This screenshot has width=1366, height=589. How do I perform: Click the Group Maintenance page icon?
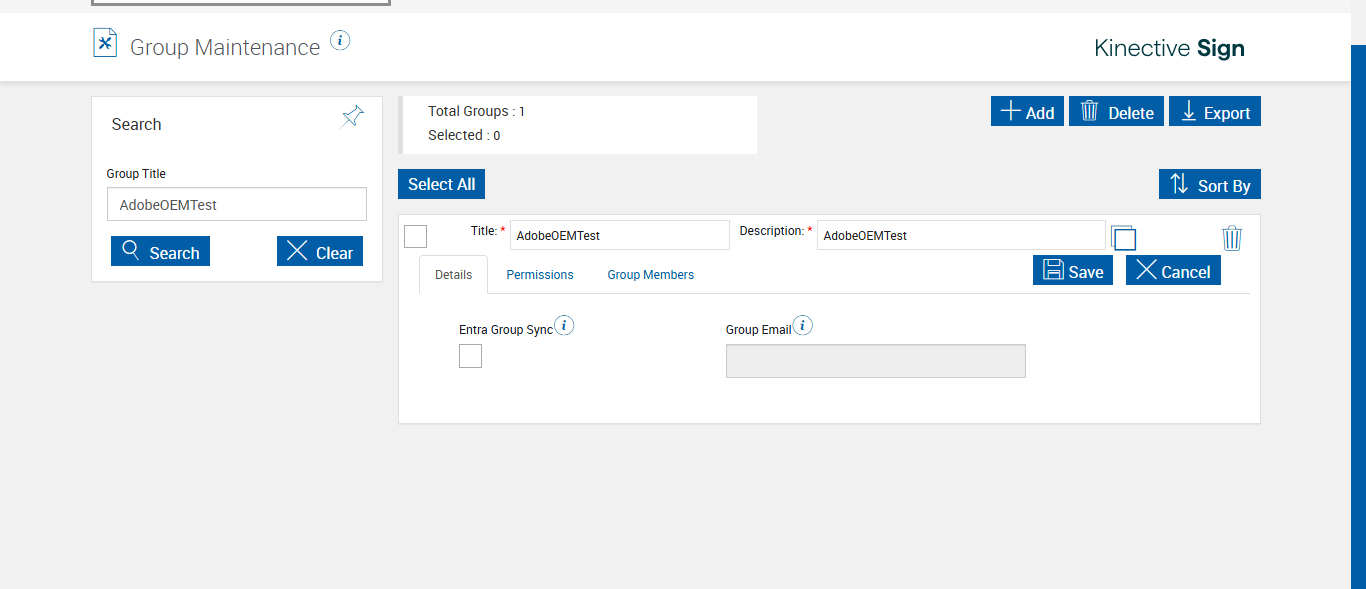(x=105, y=43)
